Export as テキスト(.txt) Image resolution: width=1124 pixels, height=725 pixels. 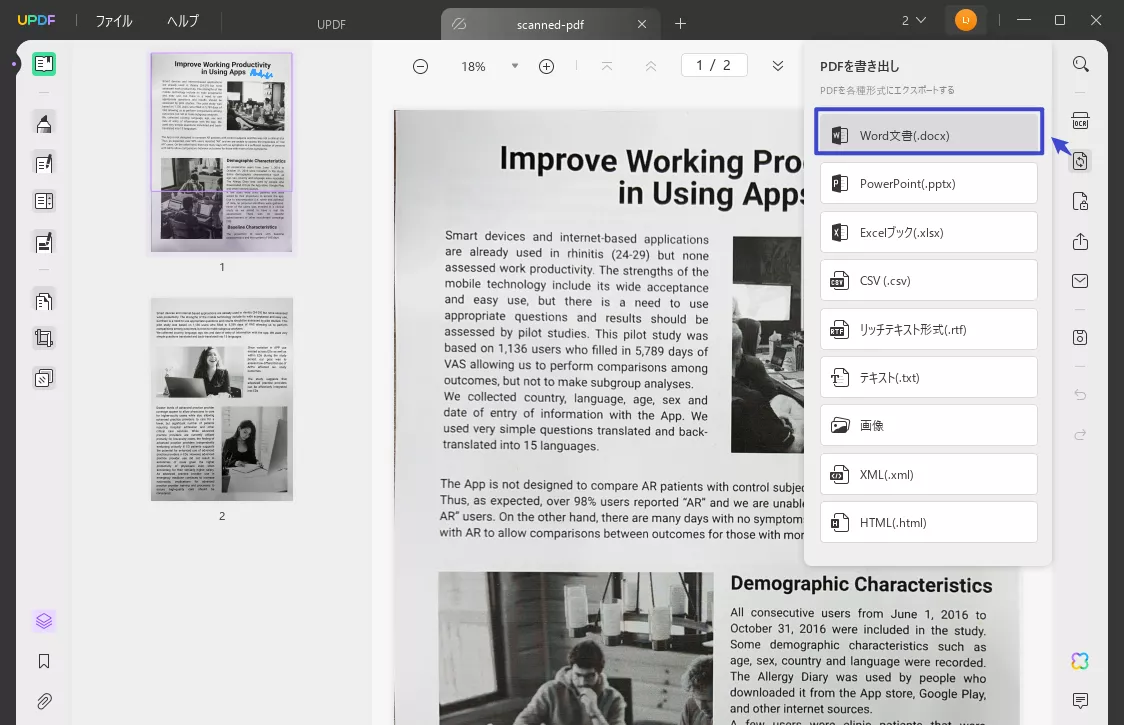click(929, 377)
